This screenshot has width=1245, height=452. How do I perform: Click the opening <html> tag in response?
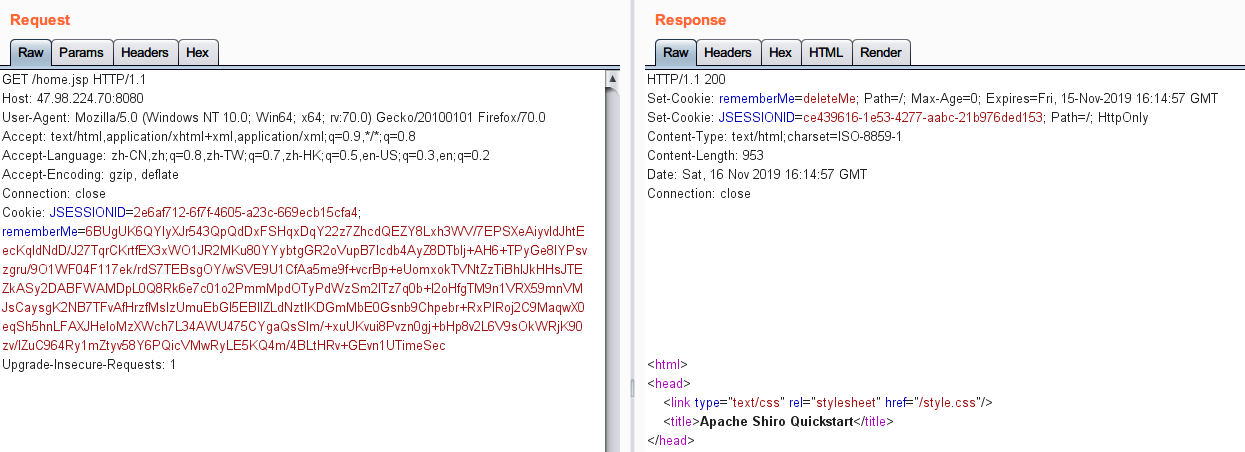667,364
